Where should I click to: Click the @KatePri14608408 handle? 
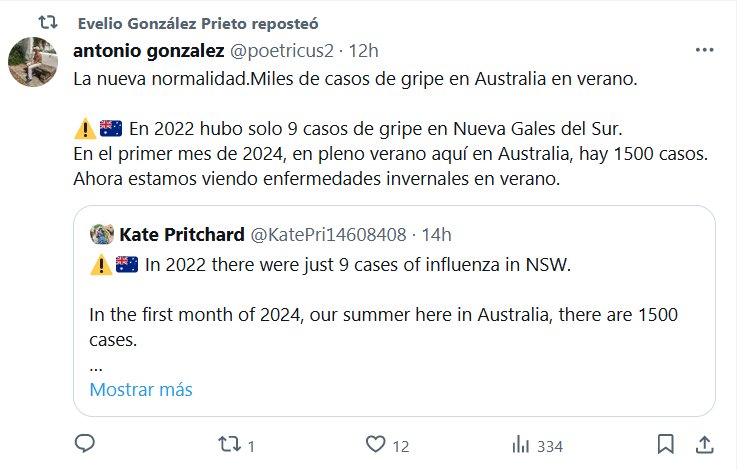tap(327, 235)
